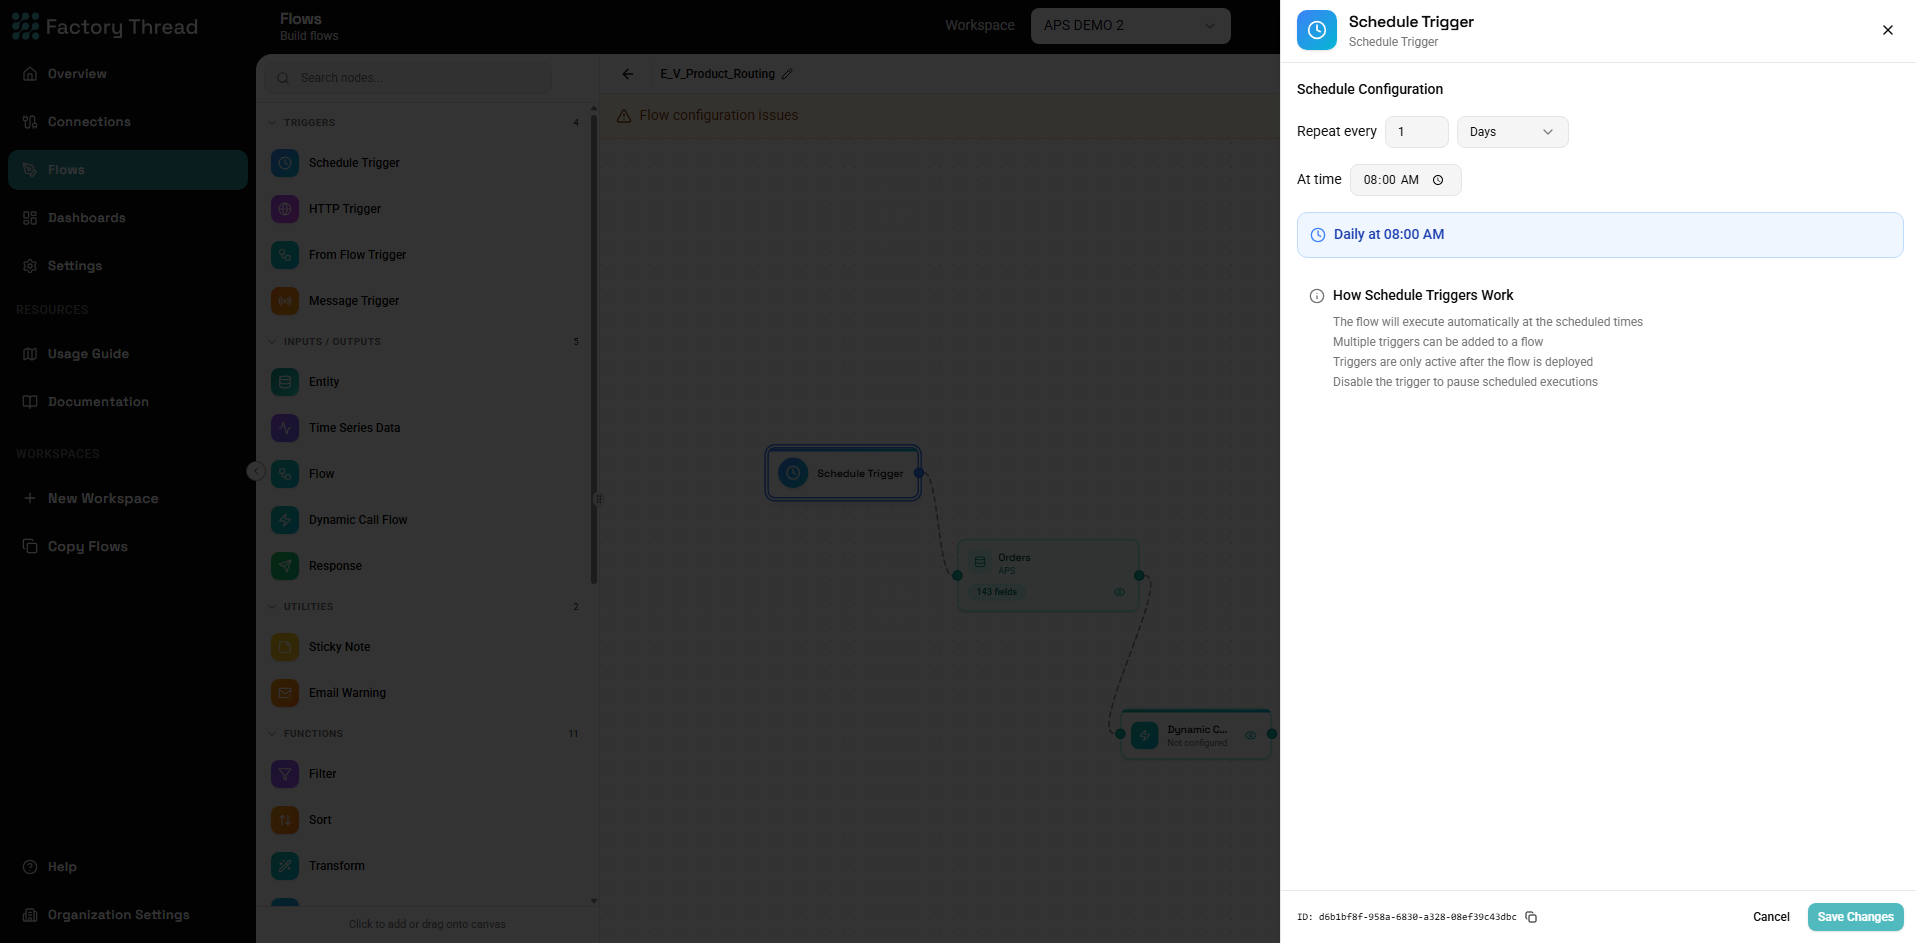
Task: Close the Schedule Trigger panel
Action: pyautogui.click(x=1888, y=30)
